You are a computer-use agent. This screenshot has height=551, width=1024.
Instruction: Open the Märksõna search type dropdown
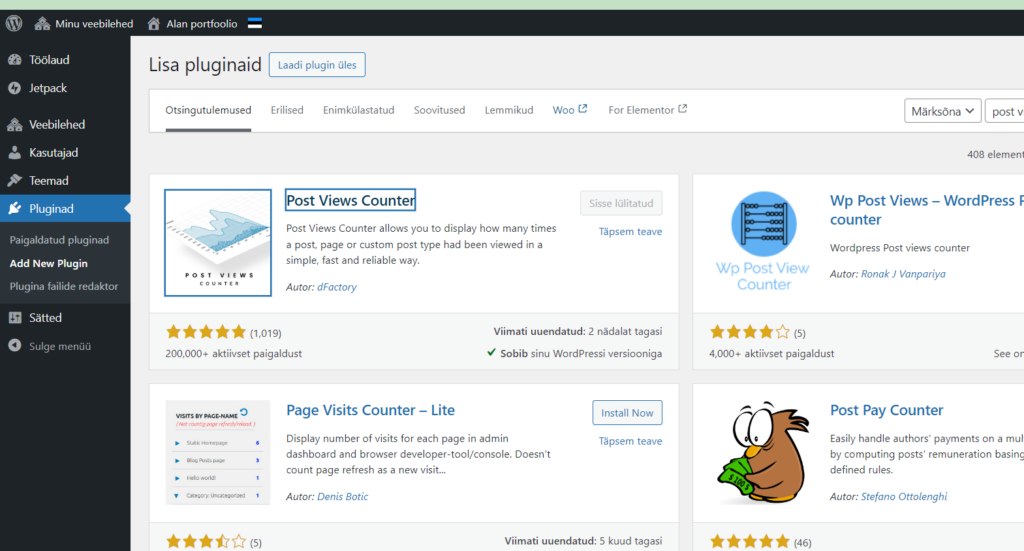click(942, 112)
